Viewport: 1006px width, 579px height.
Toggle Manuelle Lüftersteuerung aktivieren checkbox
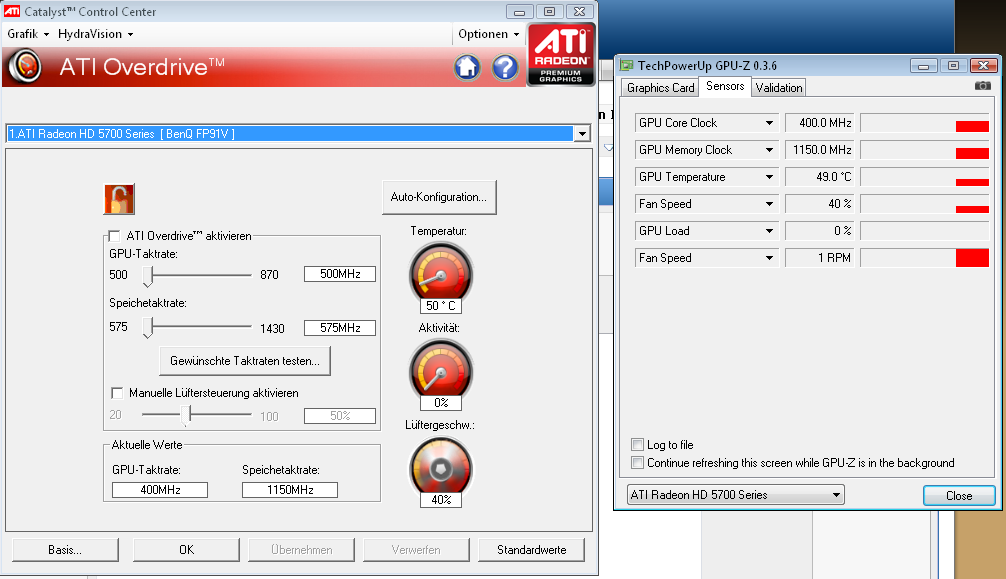pyautogui.click(x=117, y=393)
